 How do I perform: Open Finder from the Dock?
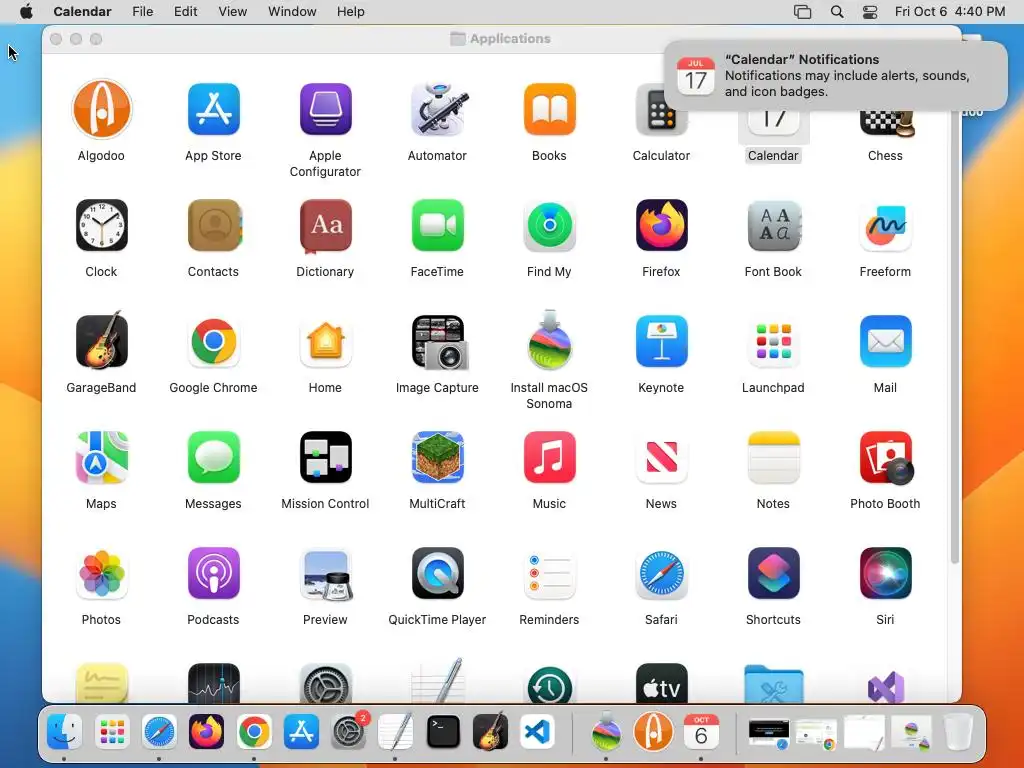coord(64,732)
